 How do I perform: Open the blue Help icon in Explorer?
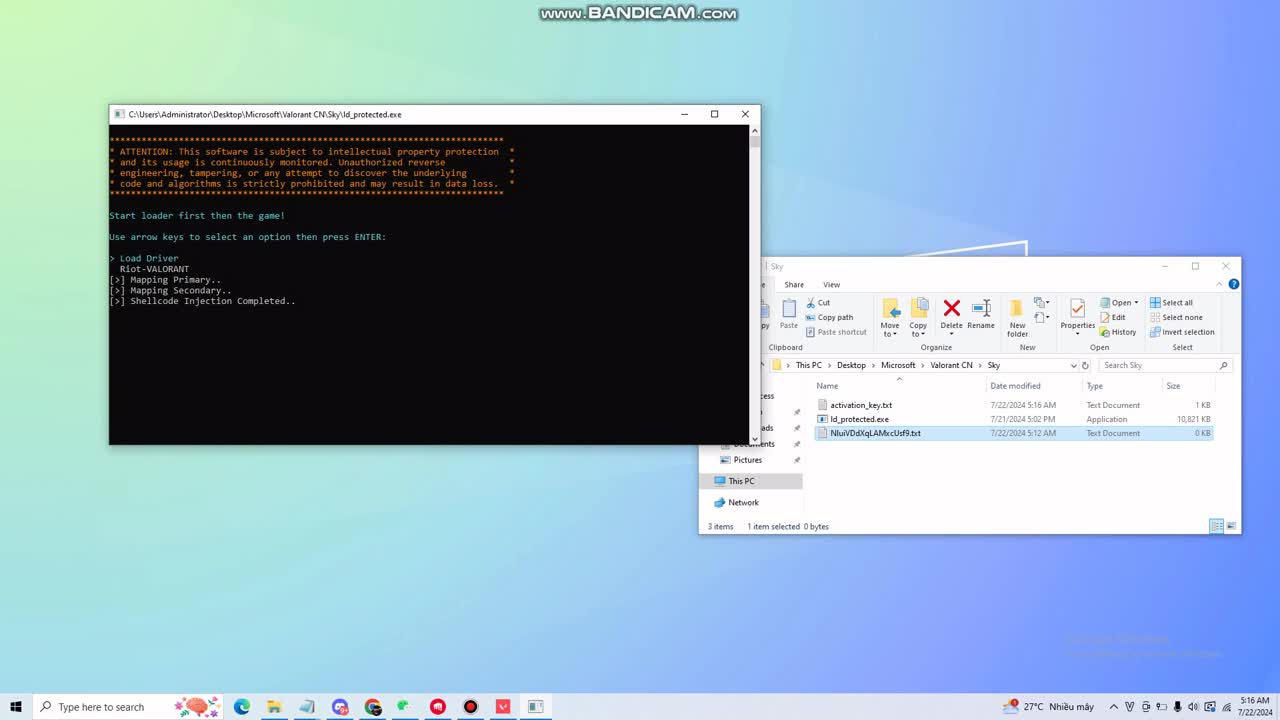coord(1233,284)
